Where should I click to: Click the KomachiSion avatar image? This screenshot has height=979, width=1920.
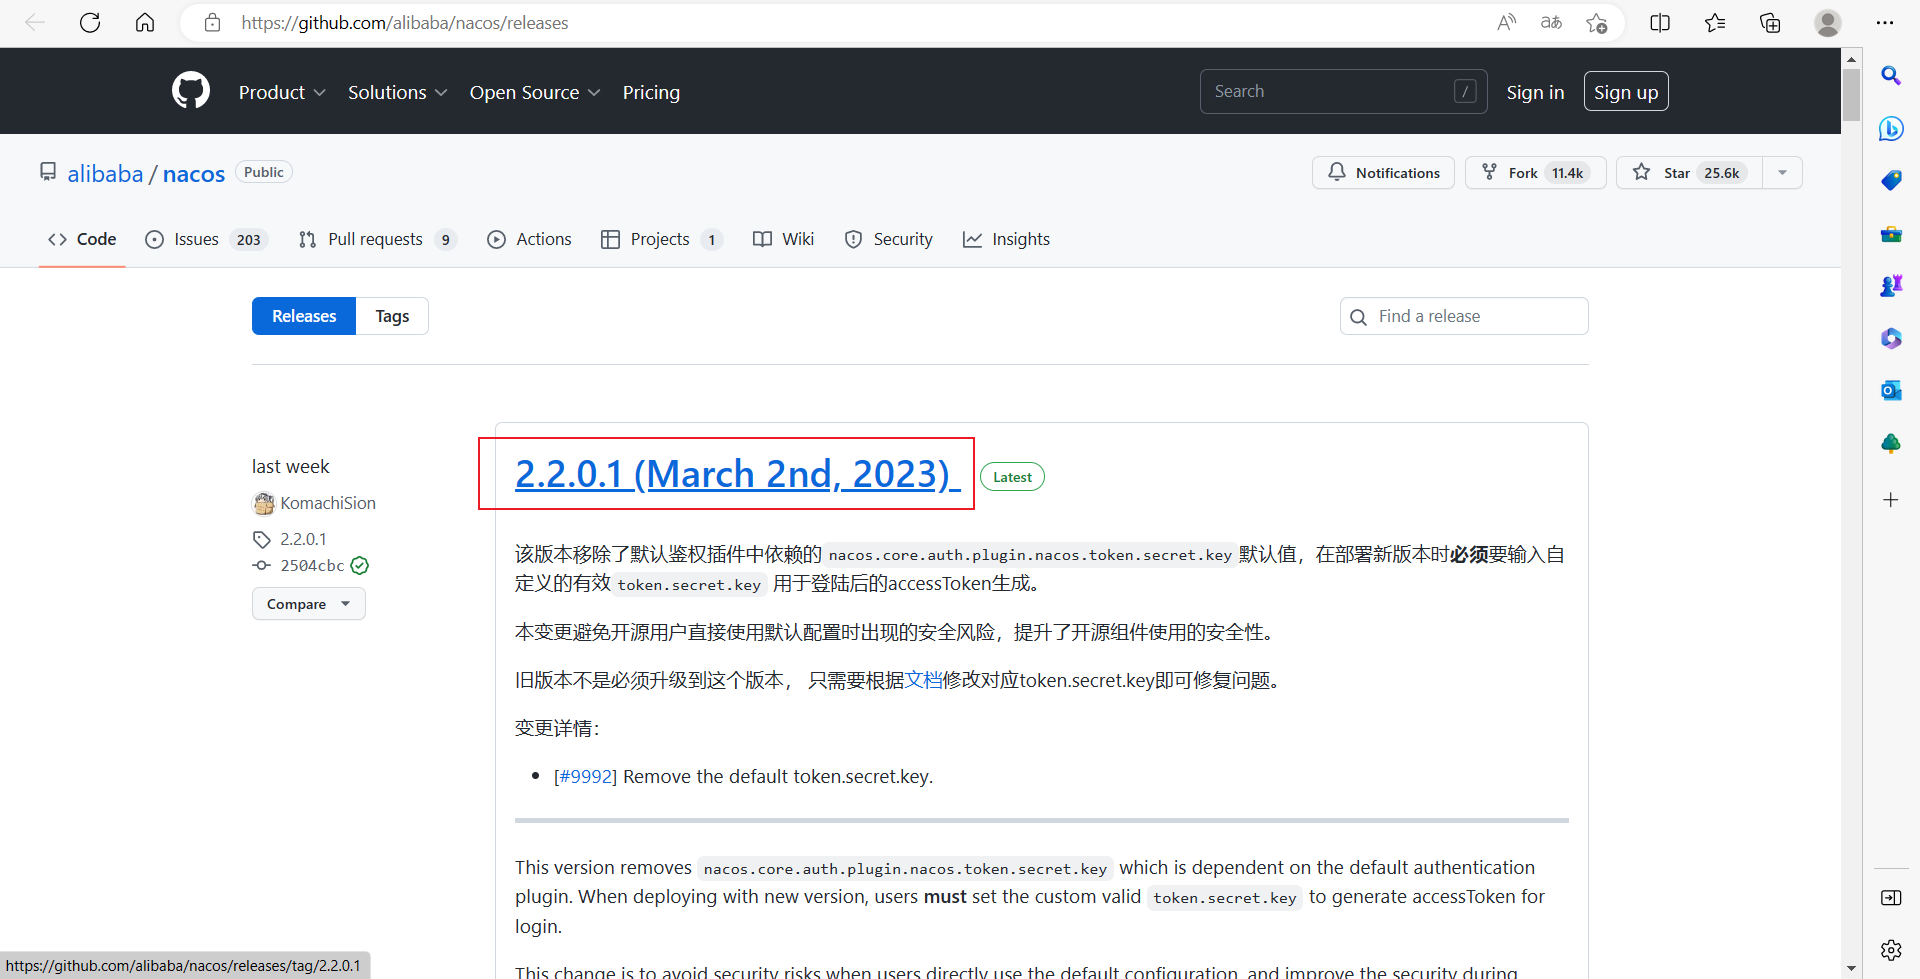click(264, 503)
